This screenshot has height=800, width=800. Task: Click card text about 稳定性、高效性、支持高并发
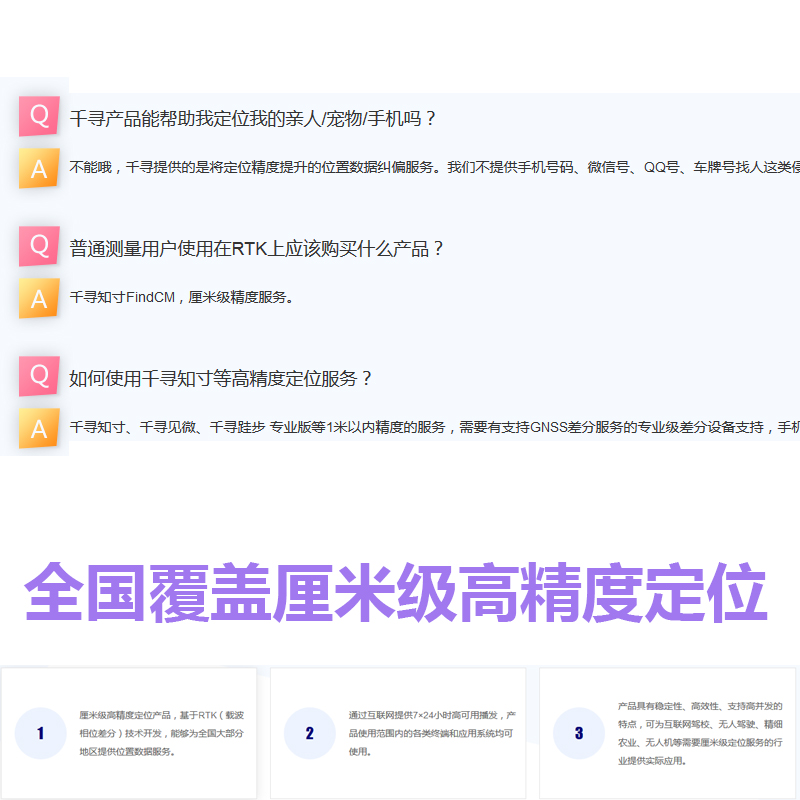tap(700, 733)
